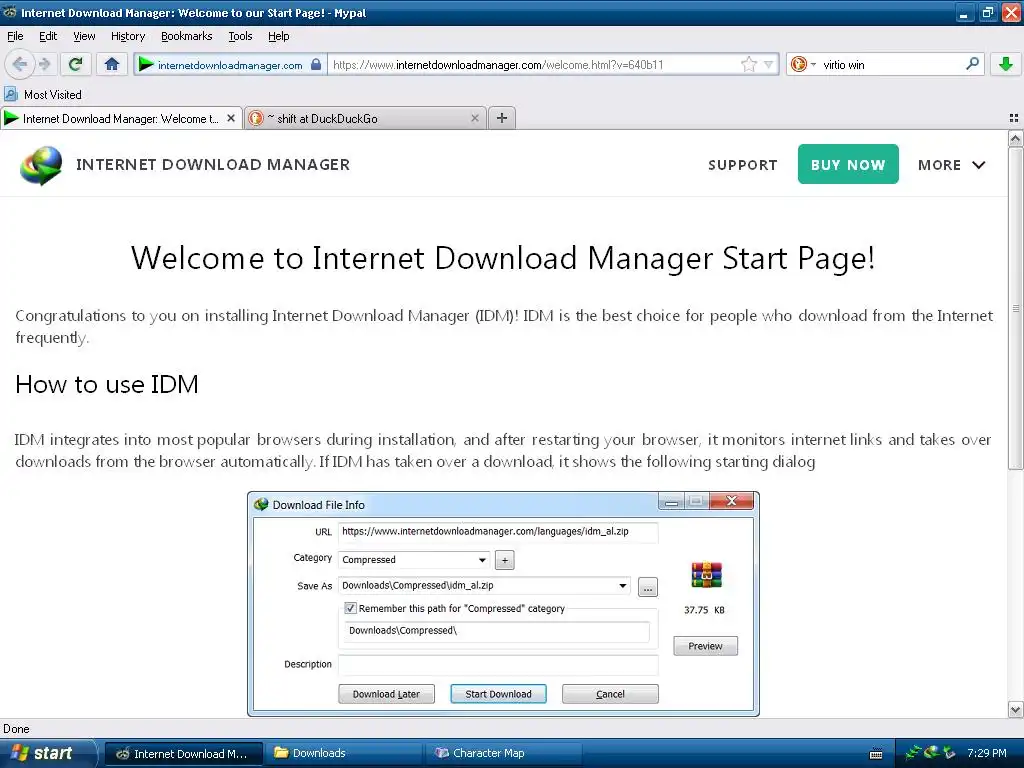This screenshot has width=1024, height=768.
Task: Click the vertical scrollbar thumb
Action: (x=1016, y=308)
